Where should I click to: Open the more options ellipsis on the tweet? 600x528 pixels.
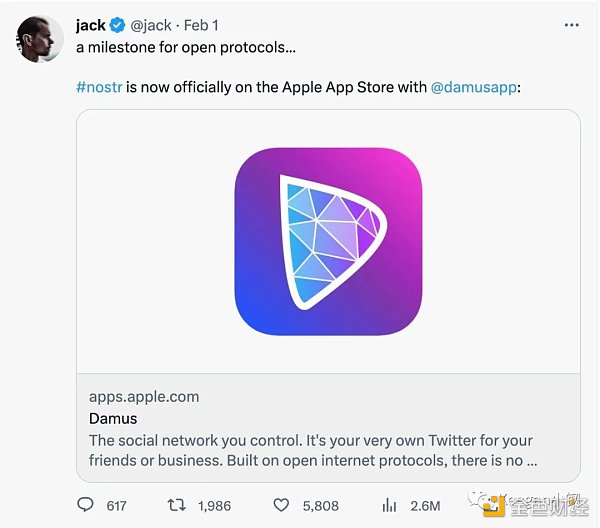571,25
